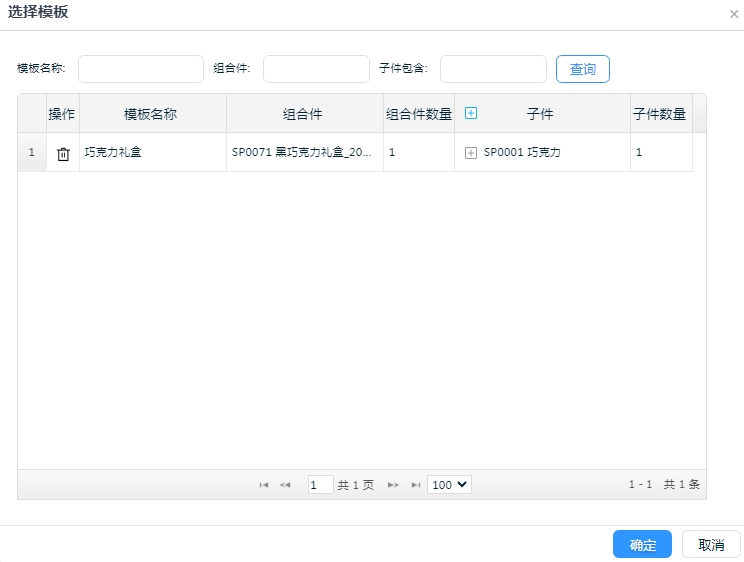Click the 查询 search button
Image resolution: width=744 pixels, height=562 pixels.
pos(583,69)
